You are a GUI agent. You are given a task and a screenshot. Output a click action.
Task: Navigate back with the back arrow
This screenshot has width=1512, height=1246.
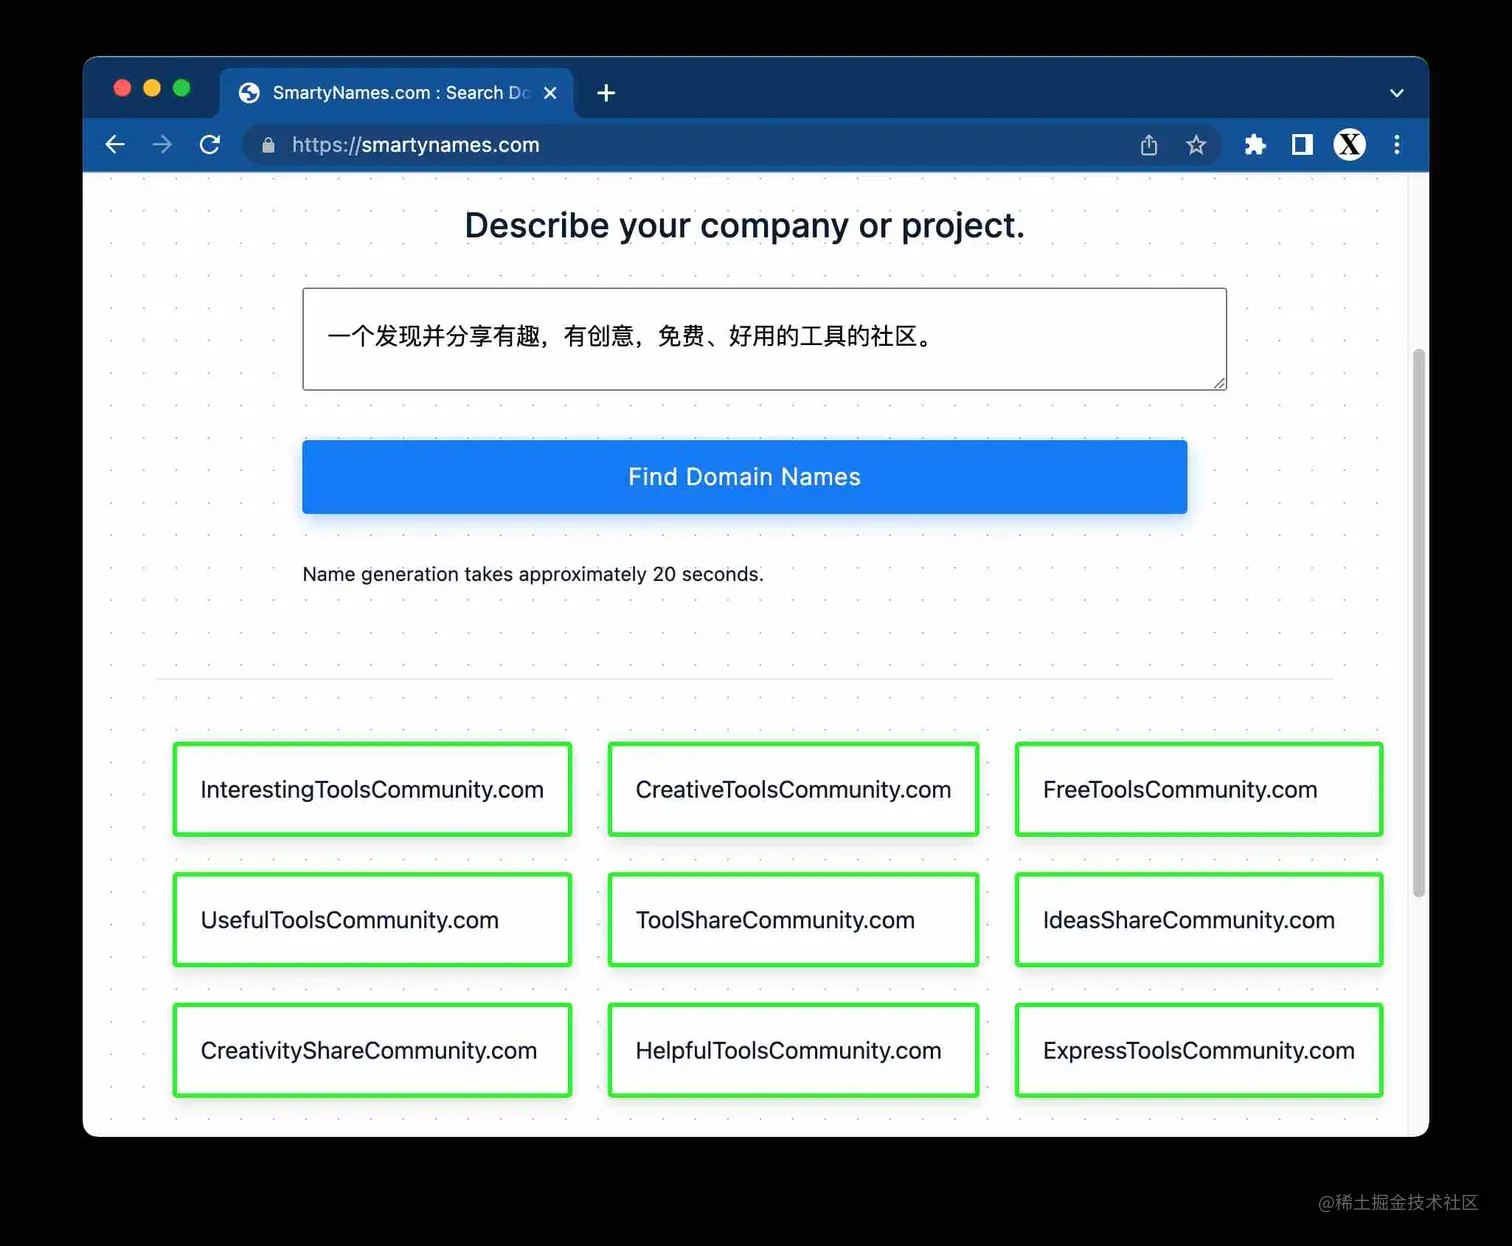(x=115, y=145)
